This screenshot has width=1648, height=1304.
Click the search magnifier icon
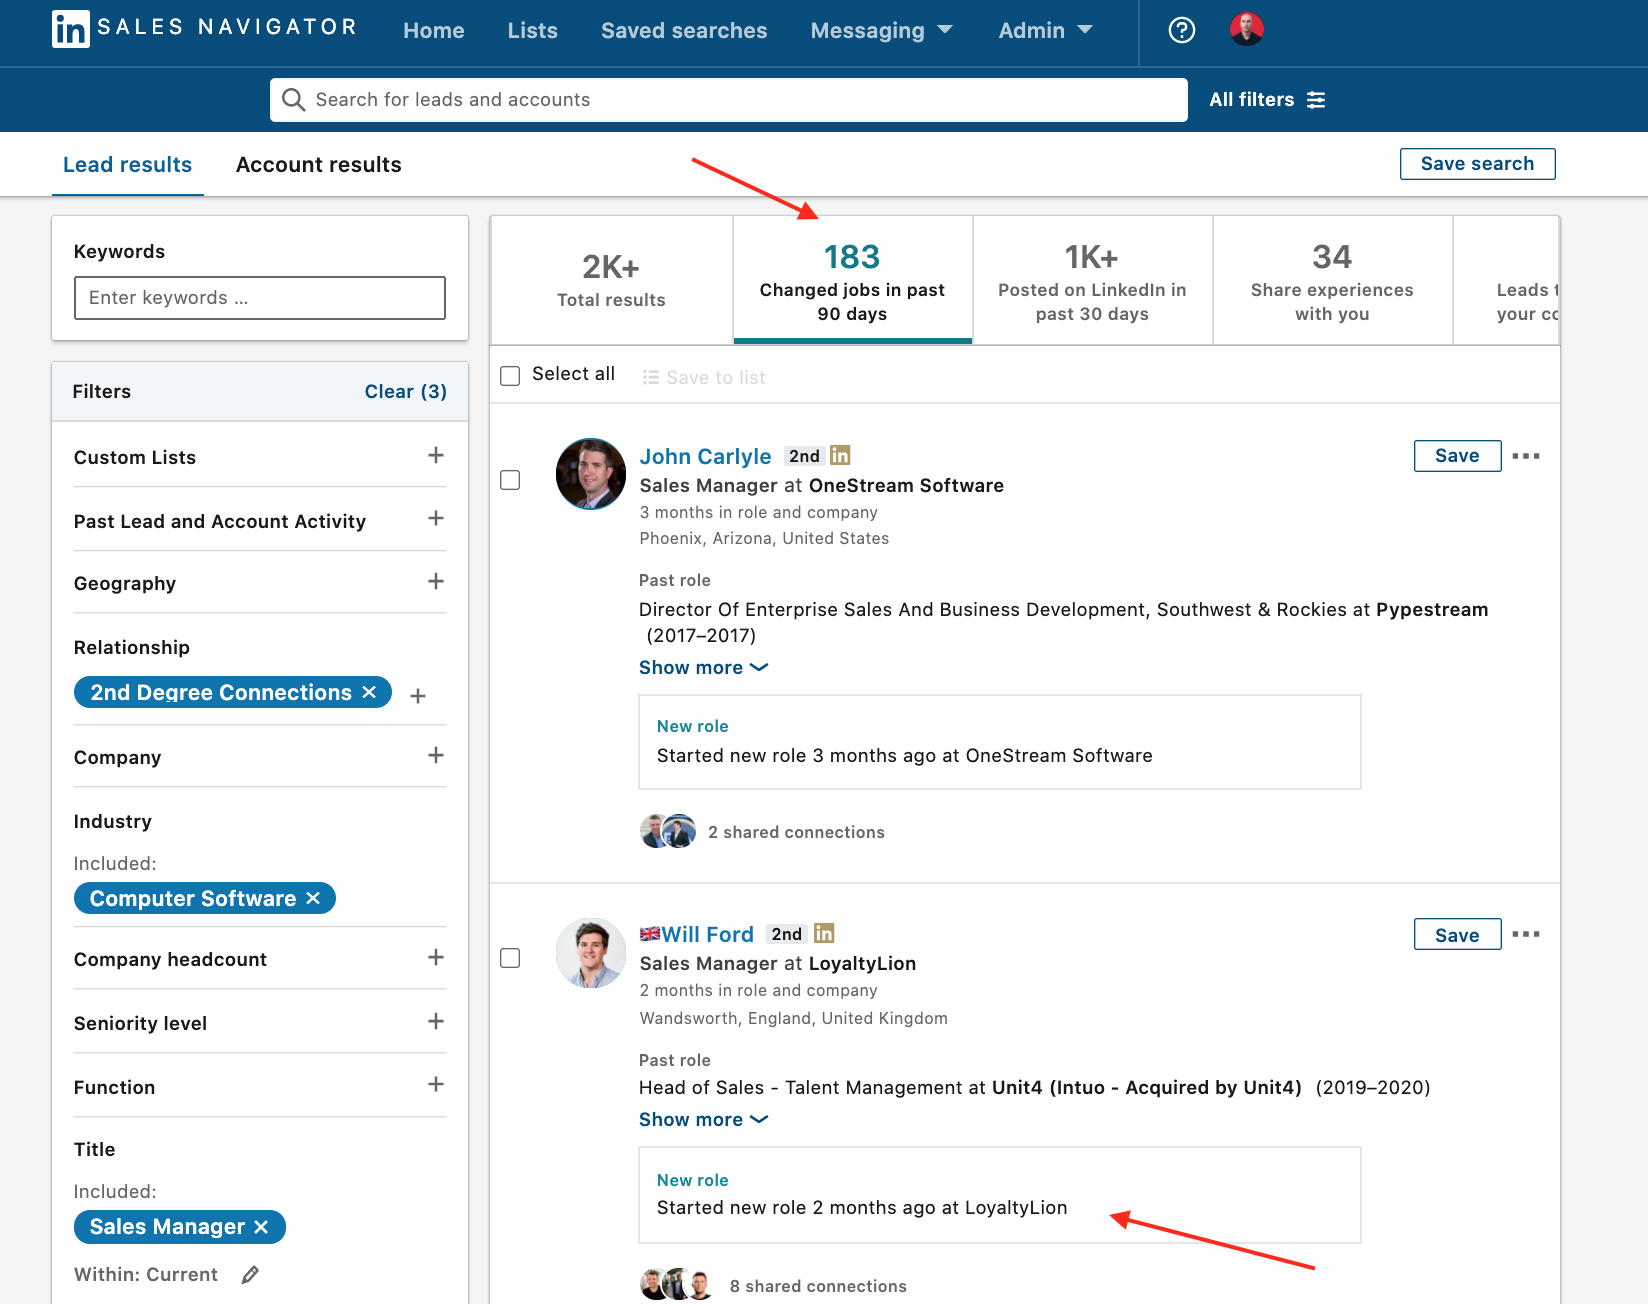tap(293, 100)
